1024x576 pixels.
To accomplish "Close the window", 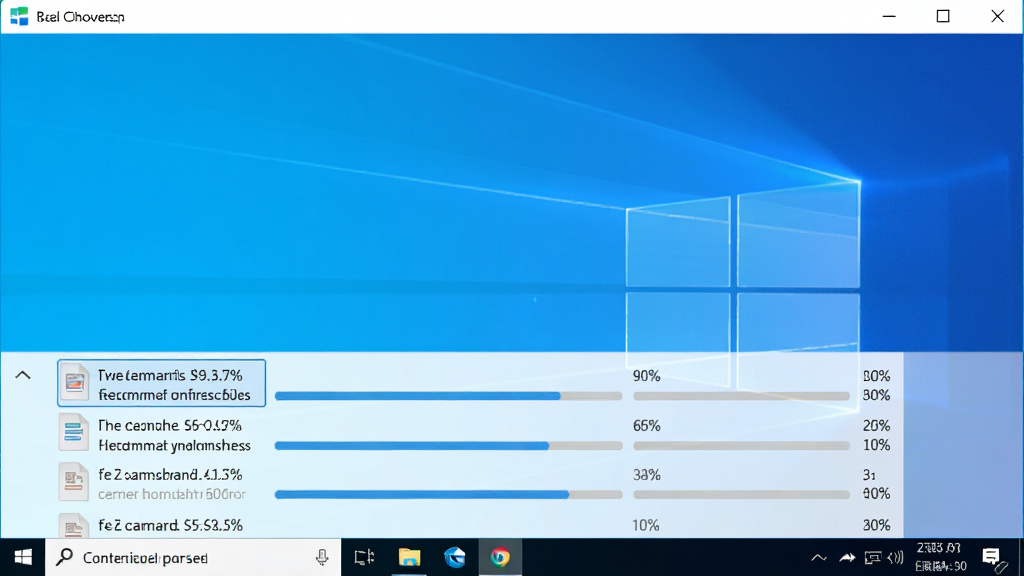I will pyautogui.click(x=997, y=16).
